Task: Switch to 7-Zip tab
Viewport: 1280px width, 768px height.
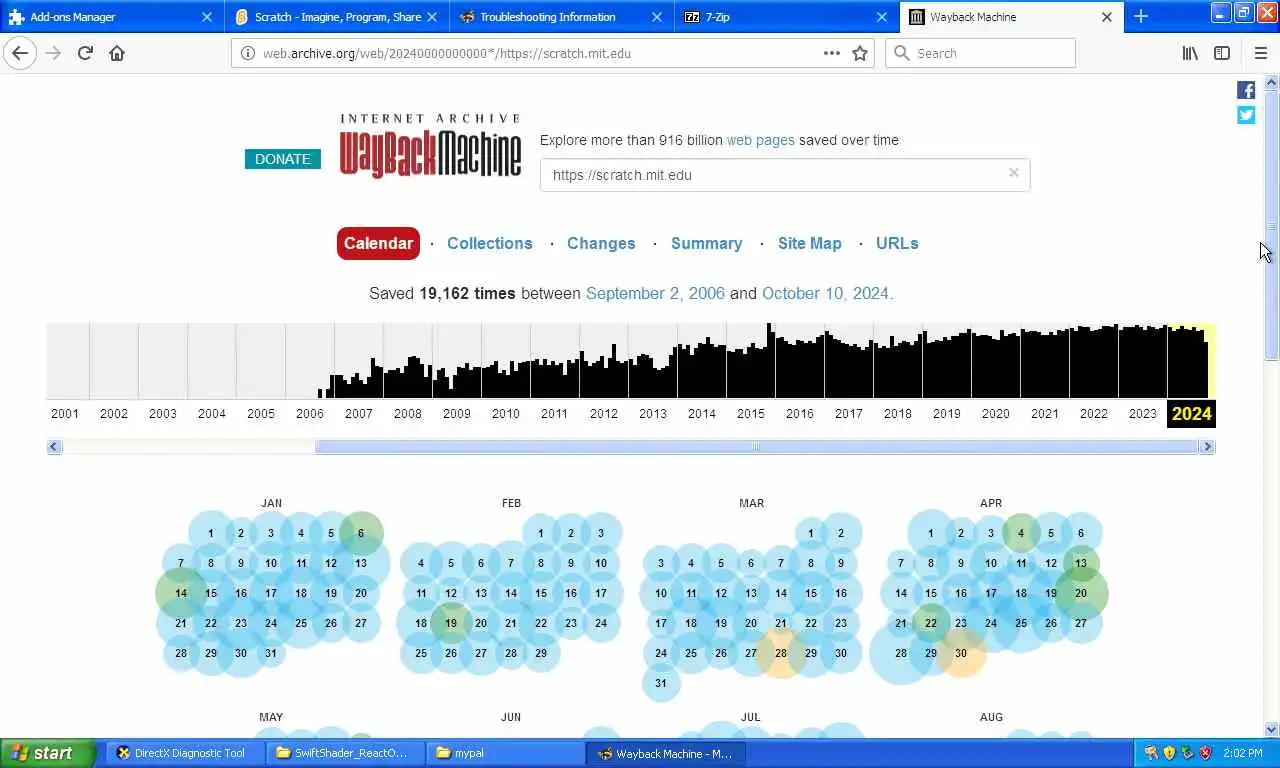Action: point(787,17)
